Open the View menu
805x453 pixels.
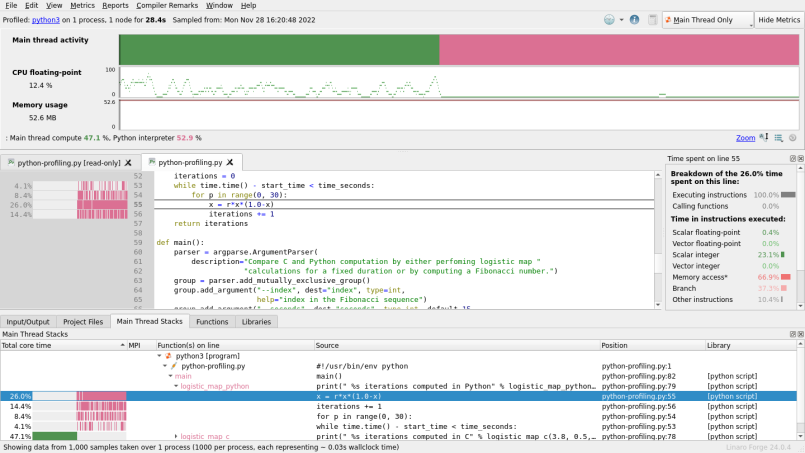54,5
